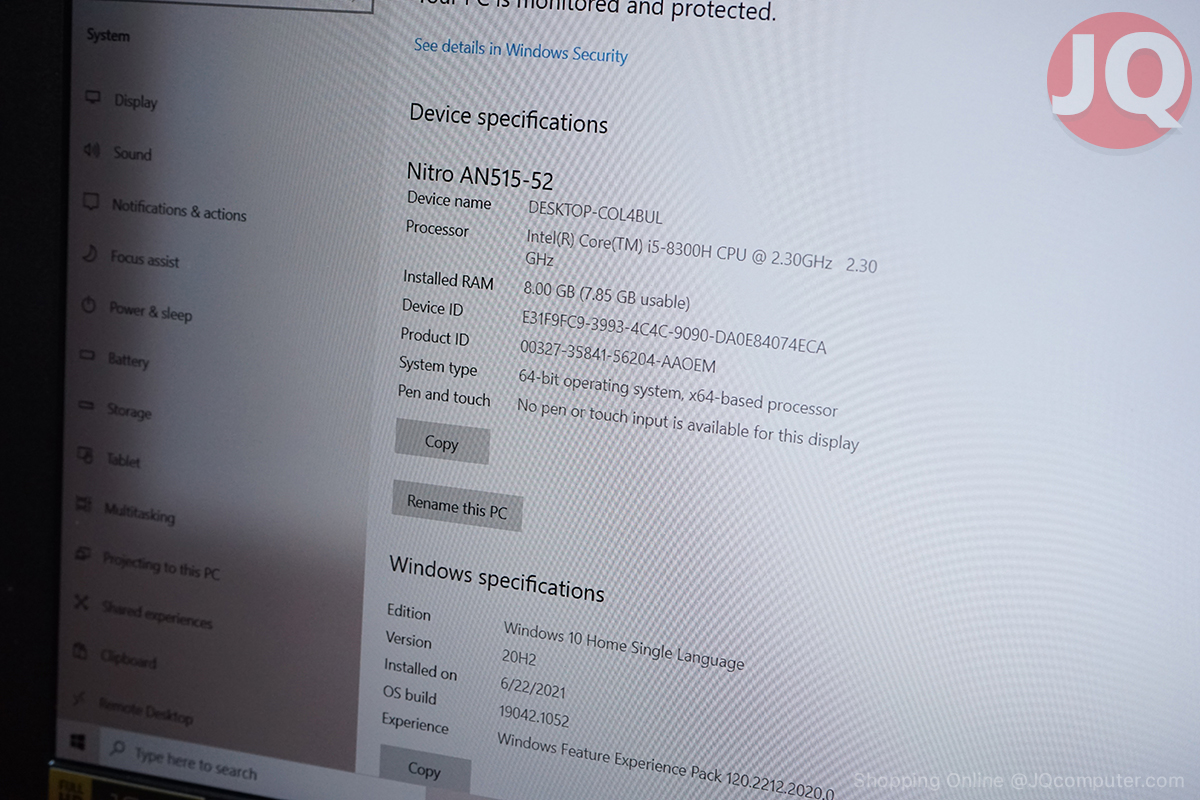
Task: Select Focus assist in the sidebar
Action: (145, 258)
